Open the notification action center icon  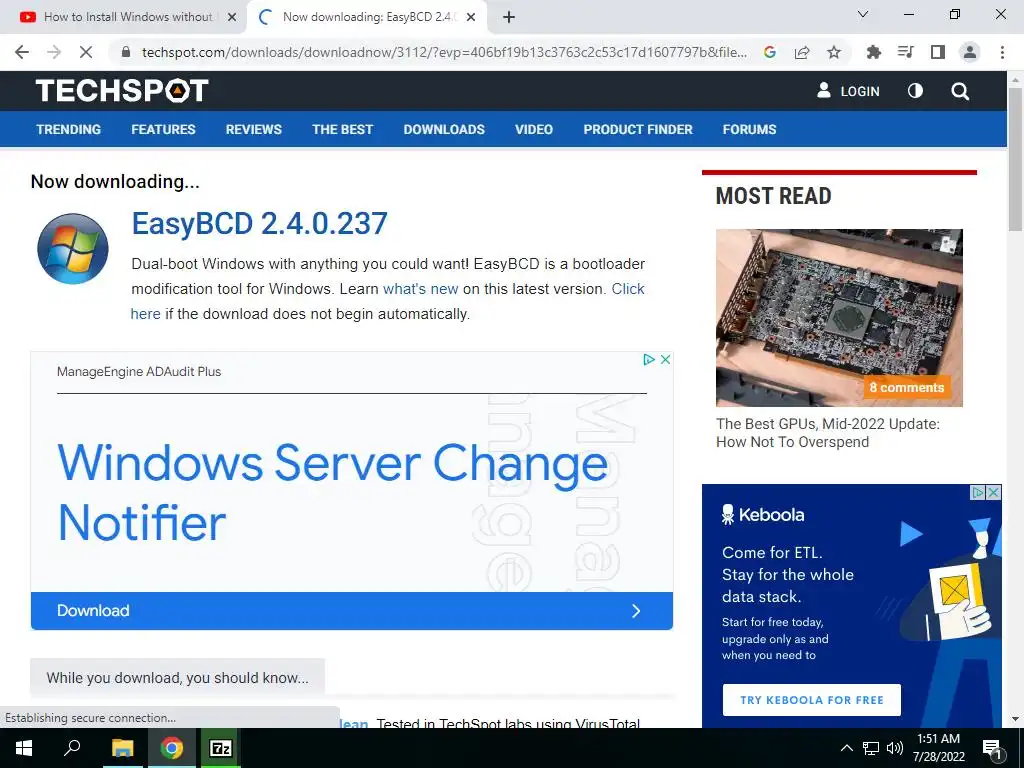click(x=992, y=749)
